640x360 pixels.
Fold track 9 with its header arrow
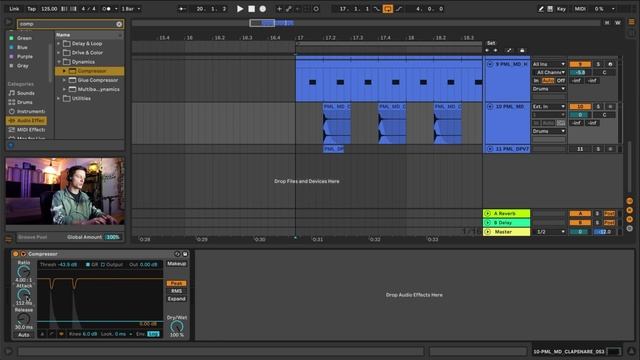(490, 64)
